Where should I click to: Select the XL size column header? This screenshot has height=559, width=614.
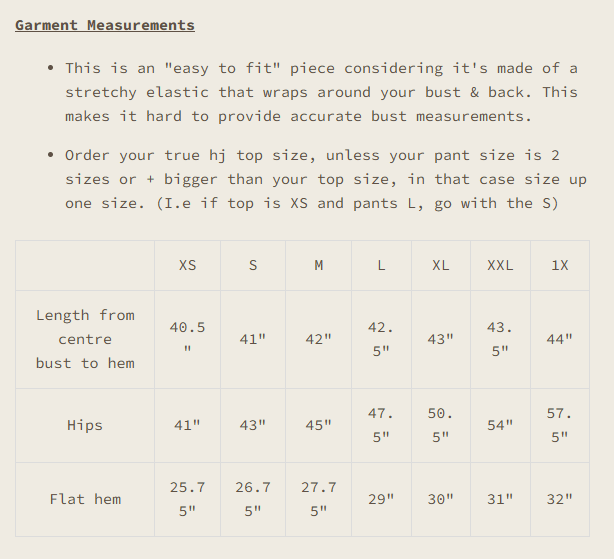tap(440, 265)
